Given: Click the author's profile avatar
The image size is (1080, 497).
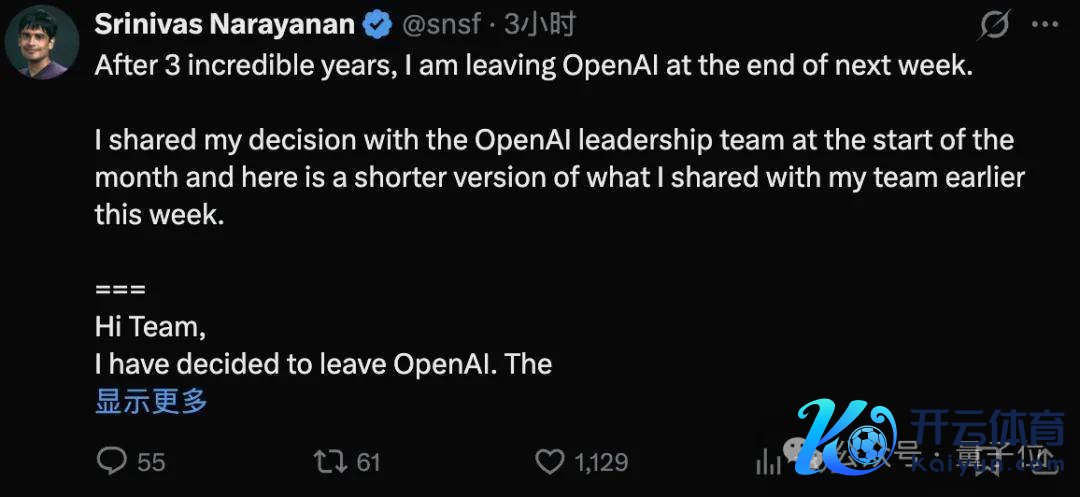Looking at the screenshot, I should (43, 47).
